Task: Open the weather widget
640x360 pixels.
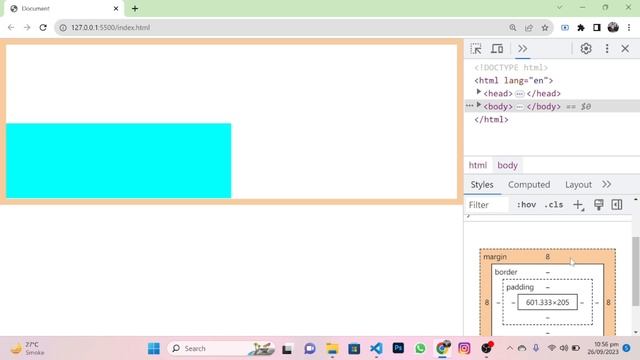Action: 27,348
